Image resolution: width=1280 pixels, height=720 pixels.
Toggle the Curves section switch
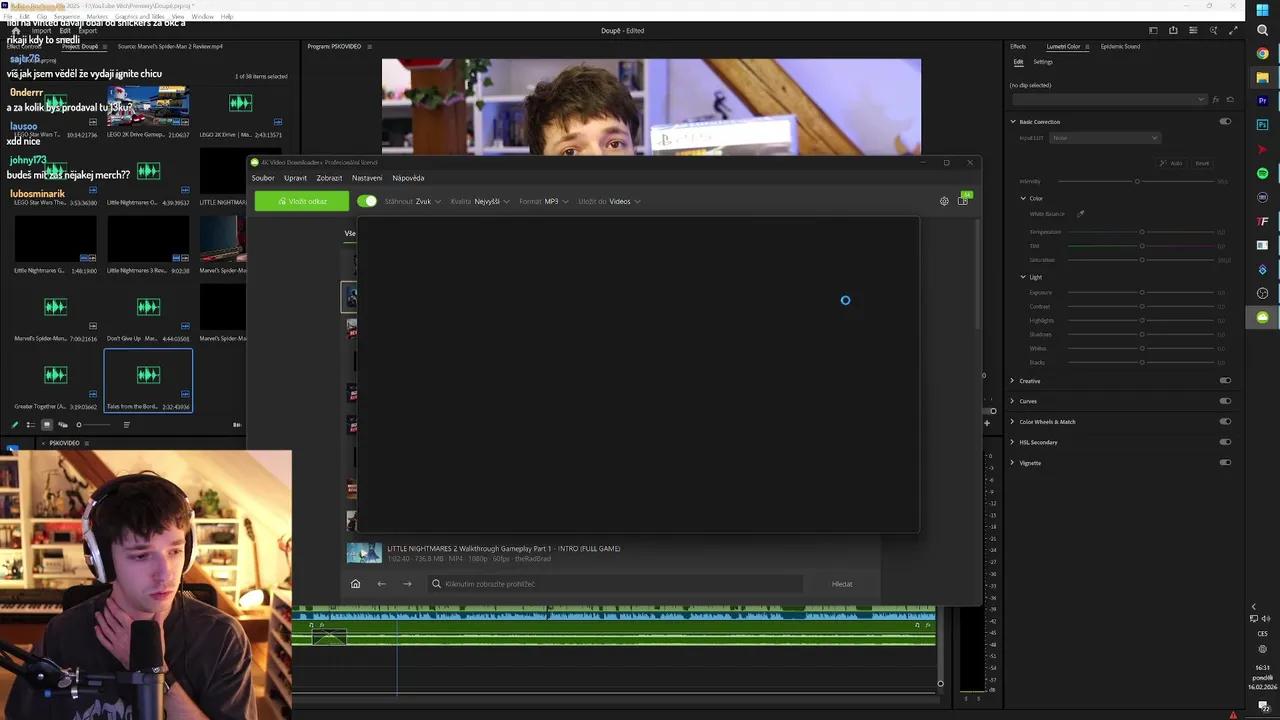click(x=1225, y=401)
